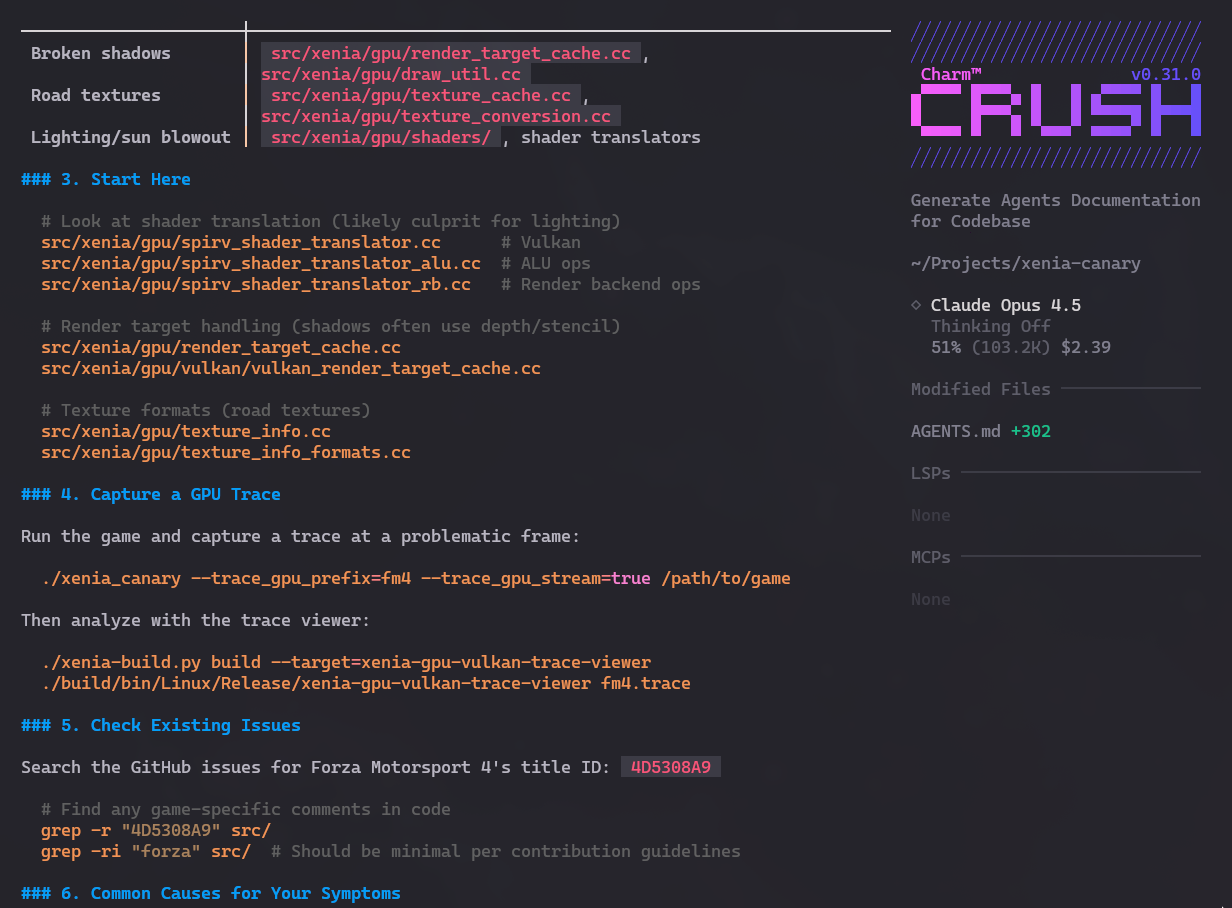Viewport: 1232px width, 908px height.
Task: Click the diamond icon beside Claude Opus 4.5
Action: 916,305
